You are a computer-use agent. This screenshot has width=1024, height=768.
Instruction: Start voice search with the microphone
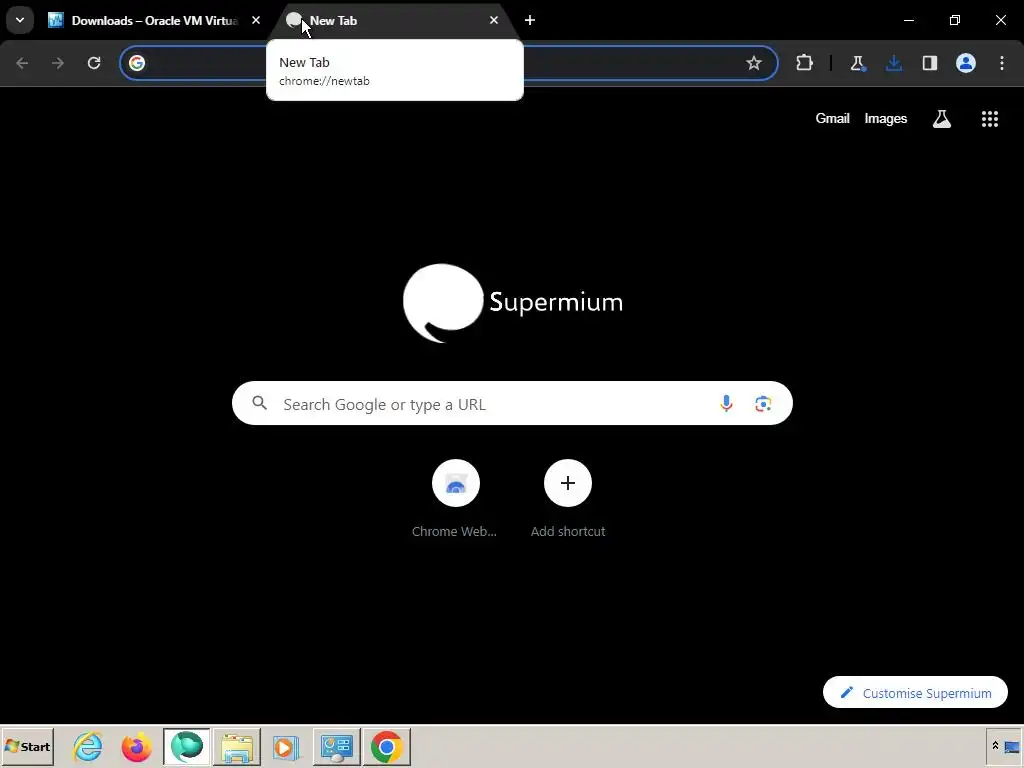pyautogui.click(x=726, y=404)
